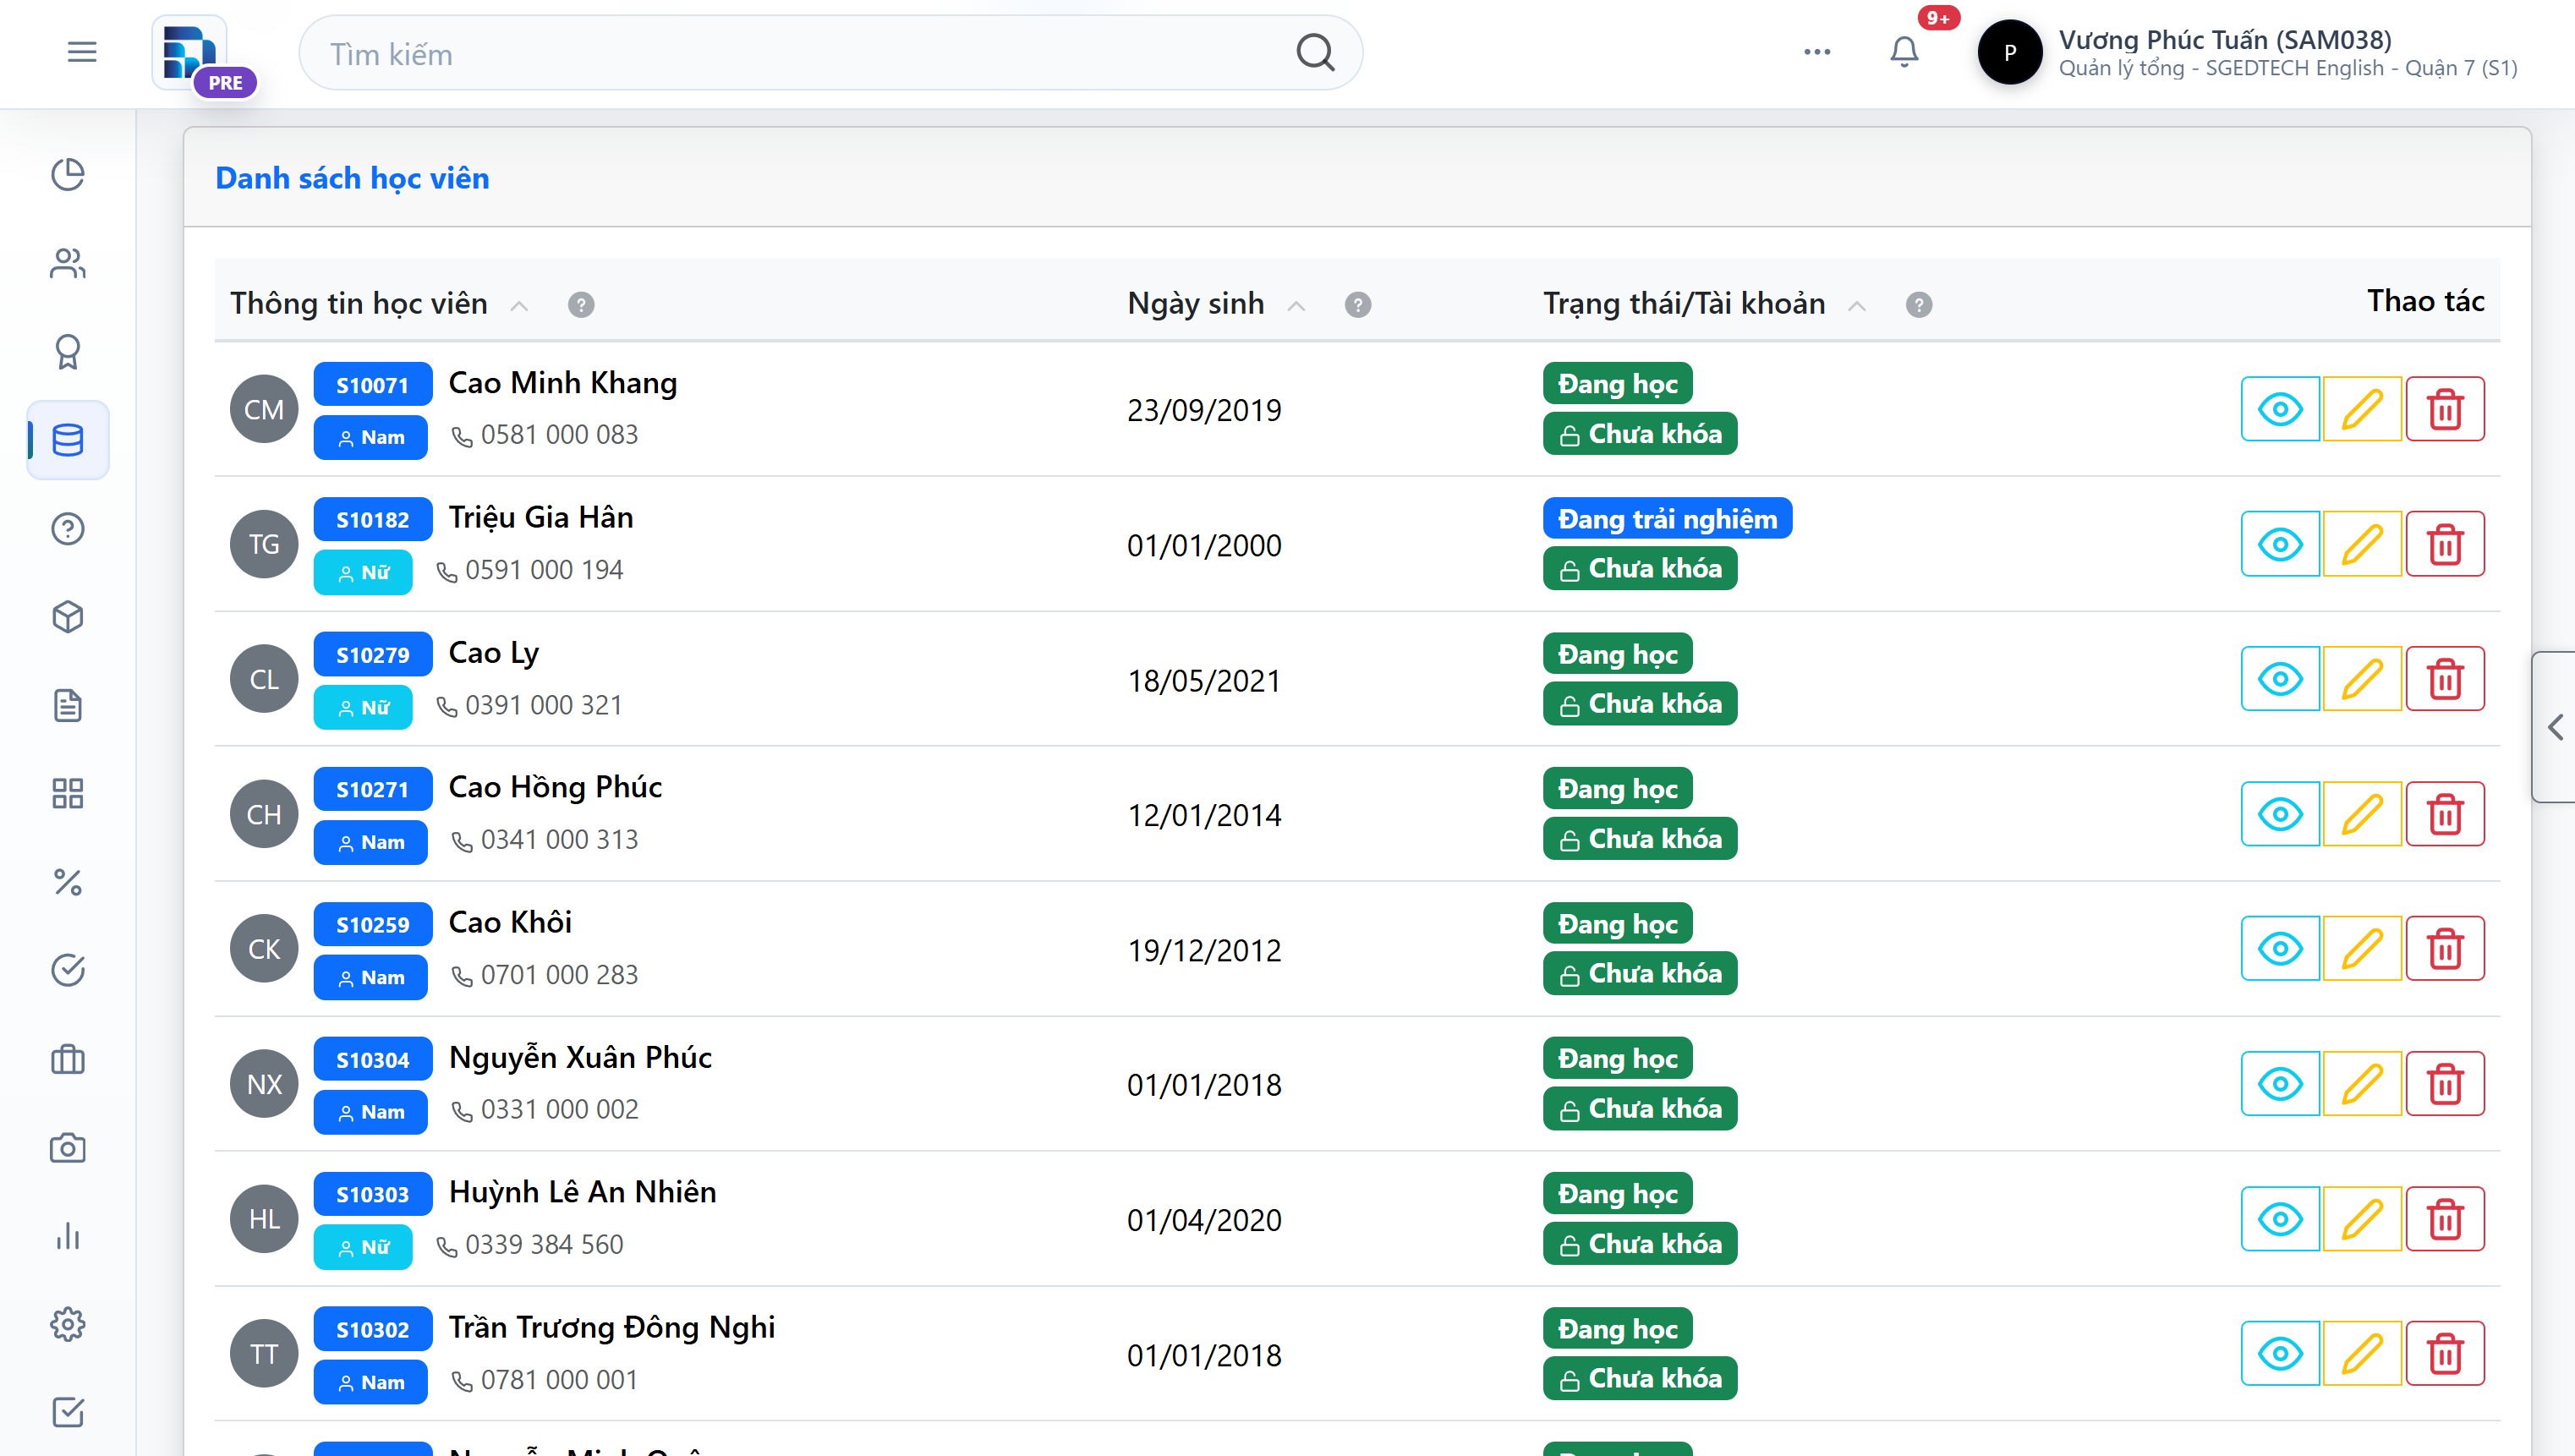This screenshot has height=1456, width=2575.
Task: Delete student Cao Minh Khang
Action: pos(2445,409)
